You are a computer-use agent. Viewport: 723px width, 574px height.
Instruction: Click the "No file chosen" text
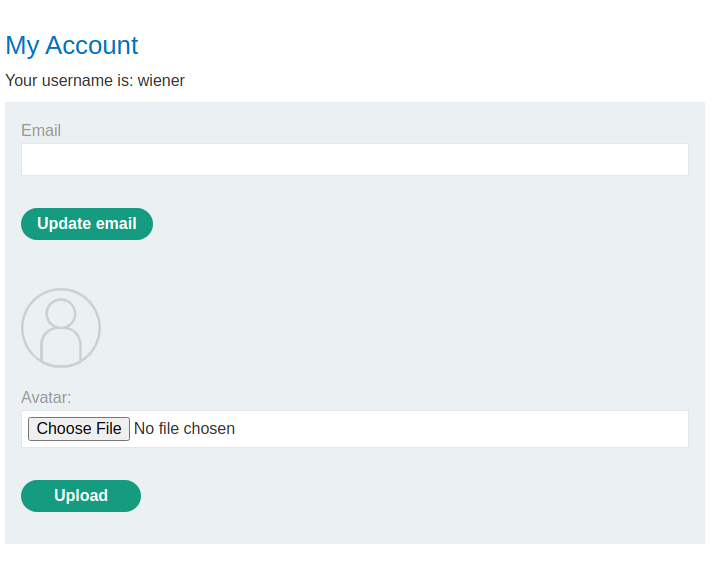pyautogui.click(x=184, y=429)
